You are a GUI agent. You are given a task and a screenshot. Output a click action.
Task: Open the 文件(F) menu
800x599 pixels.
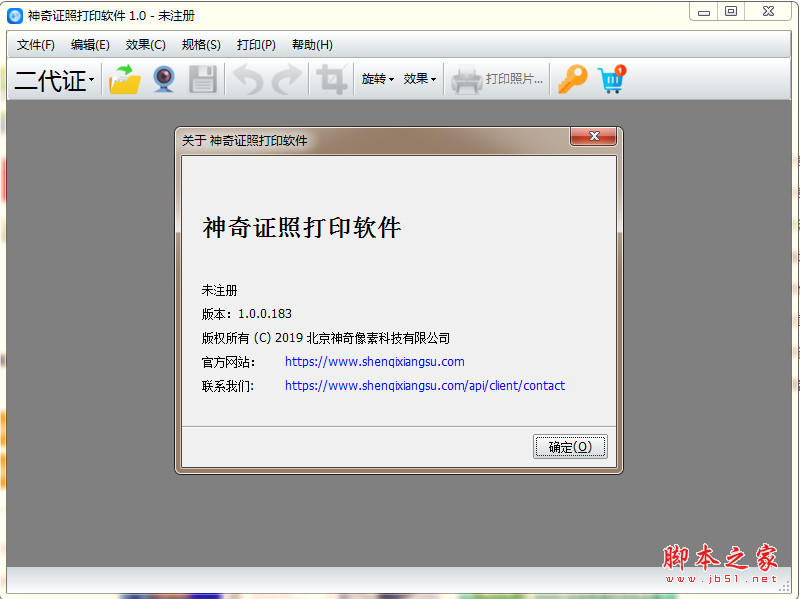[35, 44]
